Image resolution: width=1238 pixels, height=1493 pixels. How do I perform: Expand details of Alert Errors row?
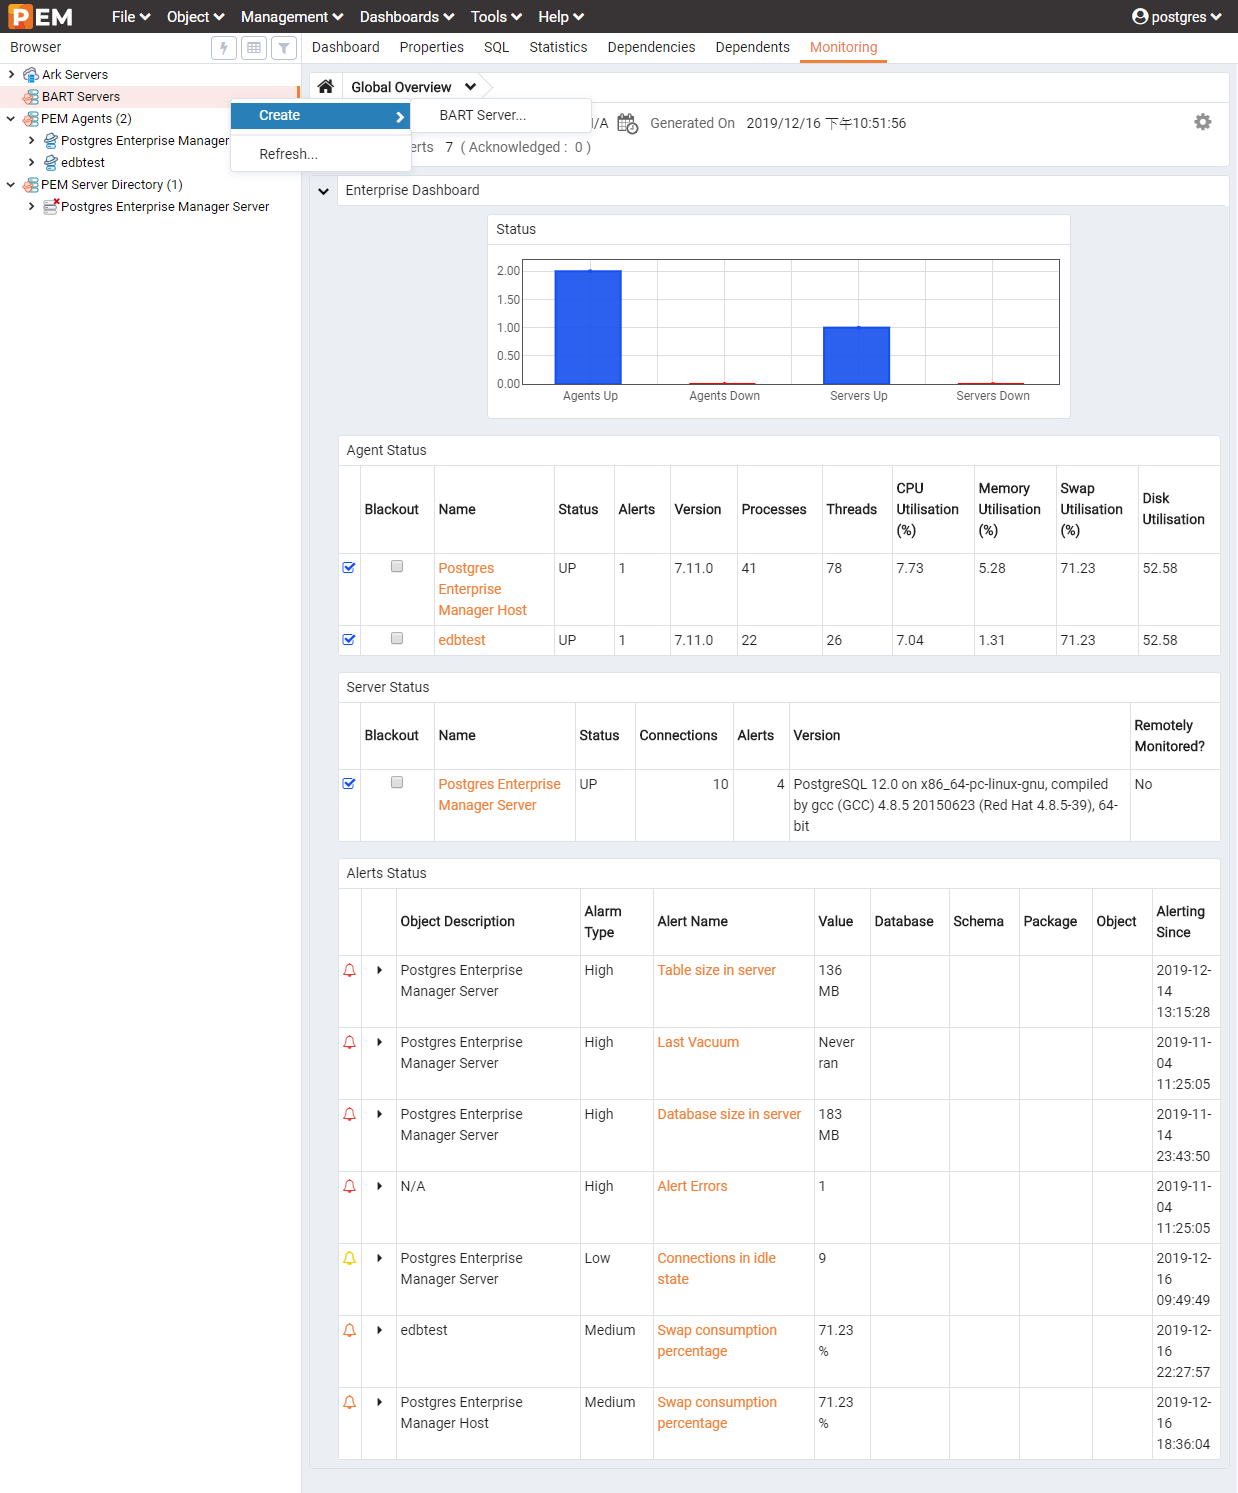click(x=380, y=1186)
